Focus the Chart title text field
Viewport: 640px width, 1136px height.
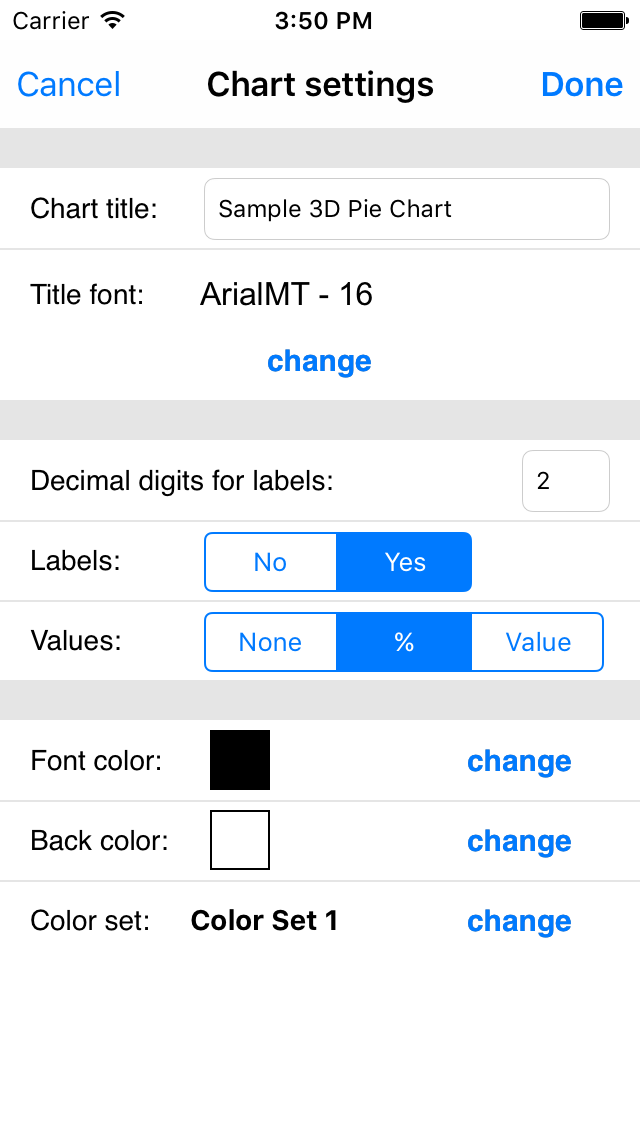coord(406,209)
